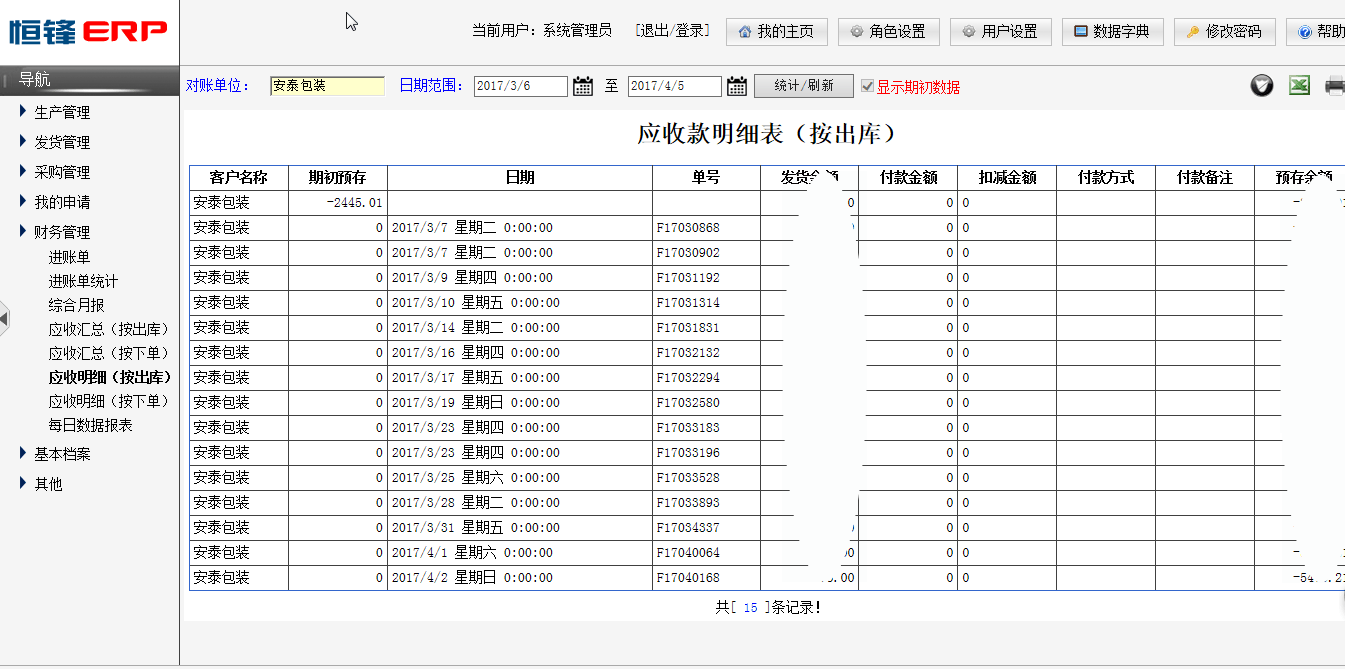The image size is (1345, 669).
Task: Select 每日数据报表 in the sidebar
Action: 90,425
